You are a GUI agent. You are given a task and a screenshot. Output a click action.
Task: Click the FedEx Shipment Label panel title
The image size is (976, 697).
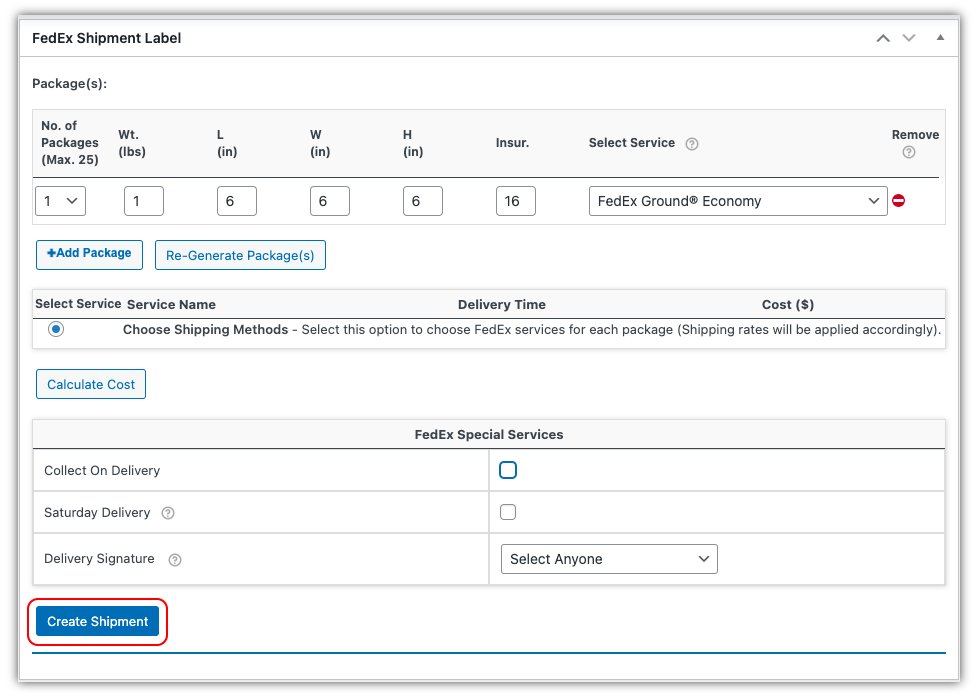[106, 38]
